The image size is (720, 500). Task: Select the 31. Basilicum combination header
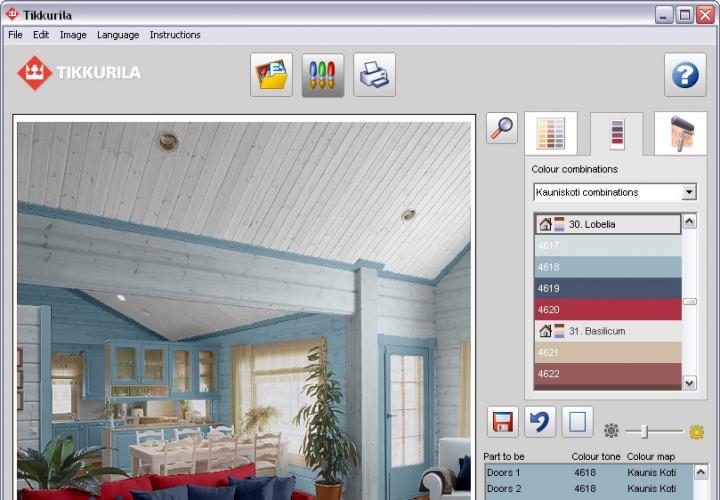(607, 331)
